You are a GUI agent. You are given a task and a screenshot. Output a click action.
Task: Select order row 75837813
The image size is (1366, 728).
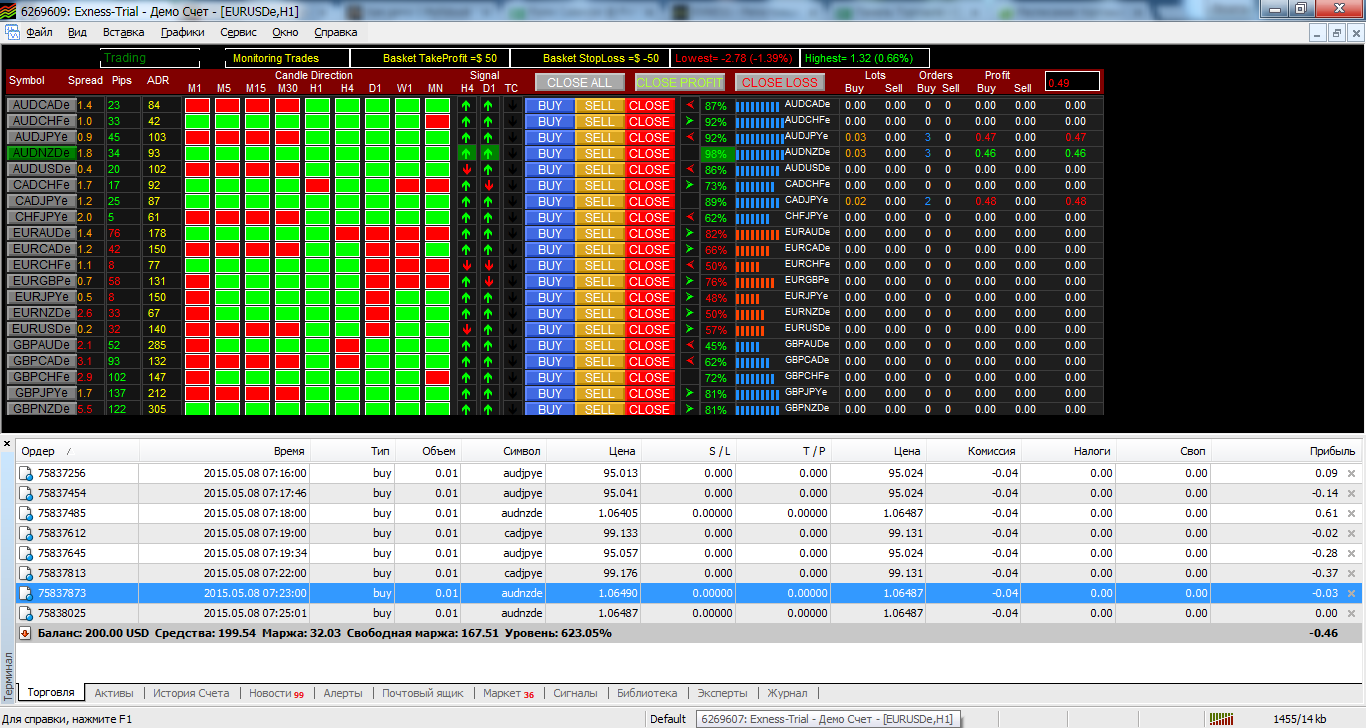tap(689, 573)
